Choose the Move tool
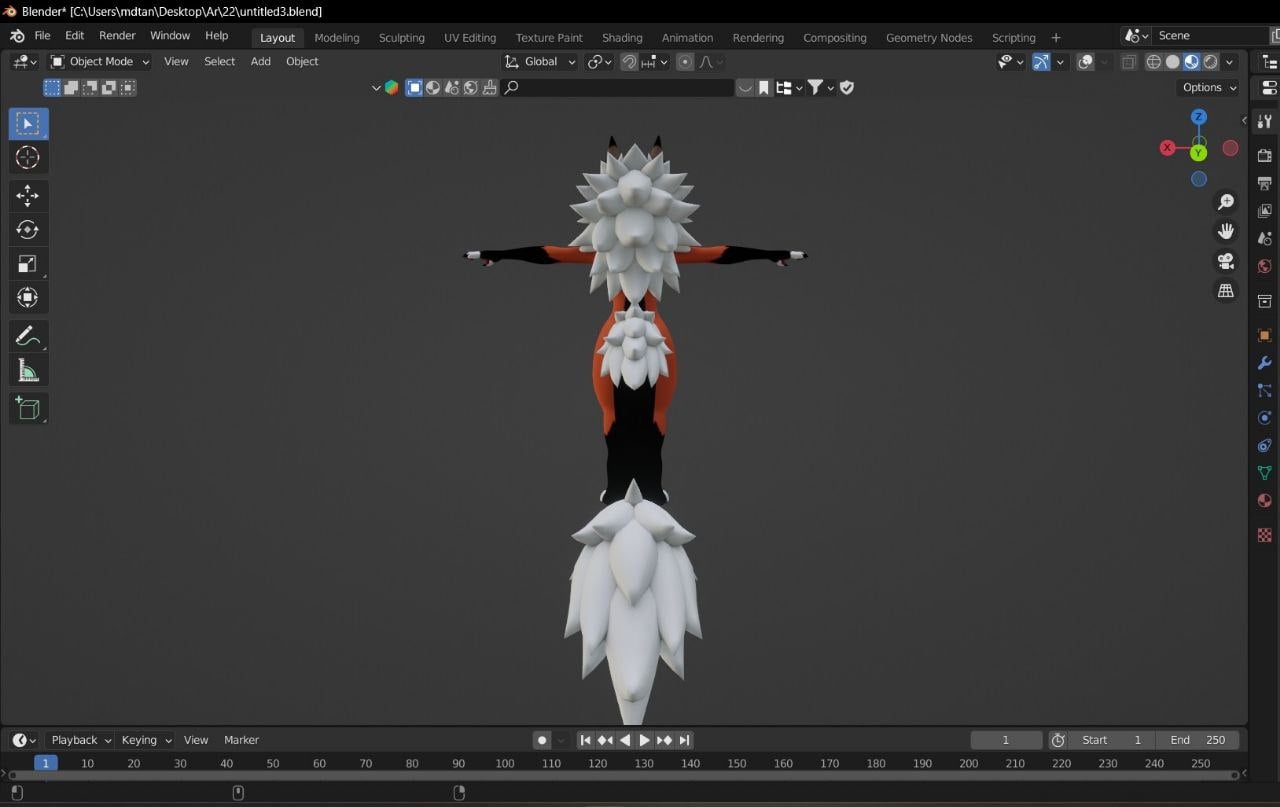 (28, 196)
